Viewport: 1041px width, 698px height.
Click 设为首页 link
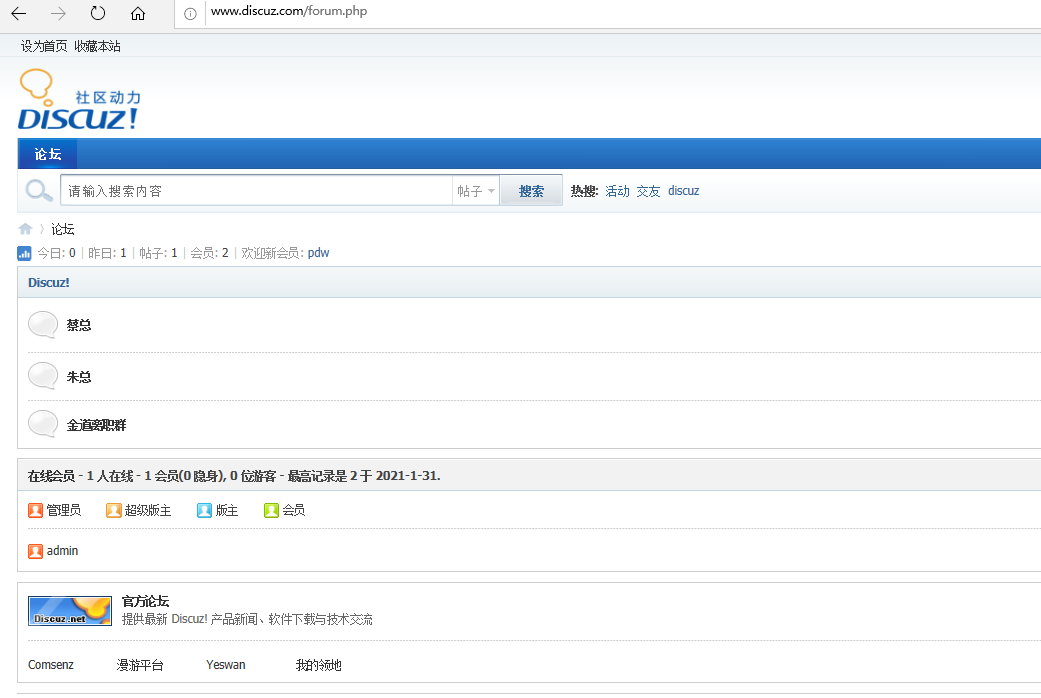tap(44, 46)
